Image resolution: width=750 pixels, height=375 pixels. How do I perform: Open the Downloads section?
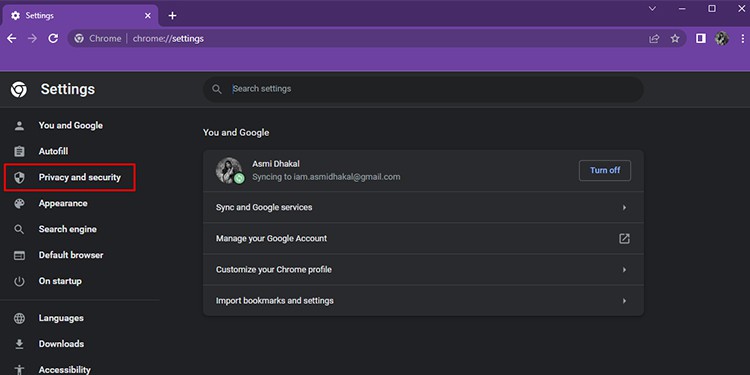point(61,344)
